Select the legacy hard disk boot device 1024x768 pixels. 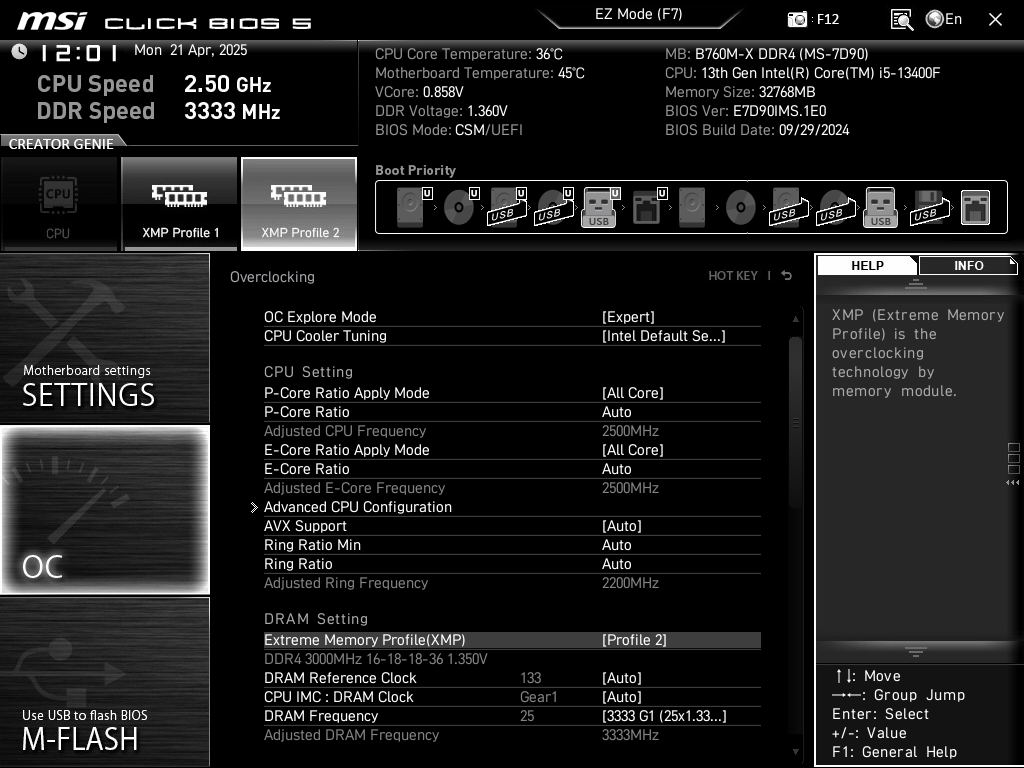692,207
